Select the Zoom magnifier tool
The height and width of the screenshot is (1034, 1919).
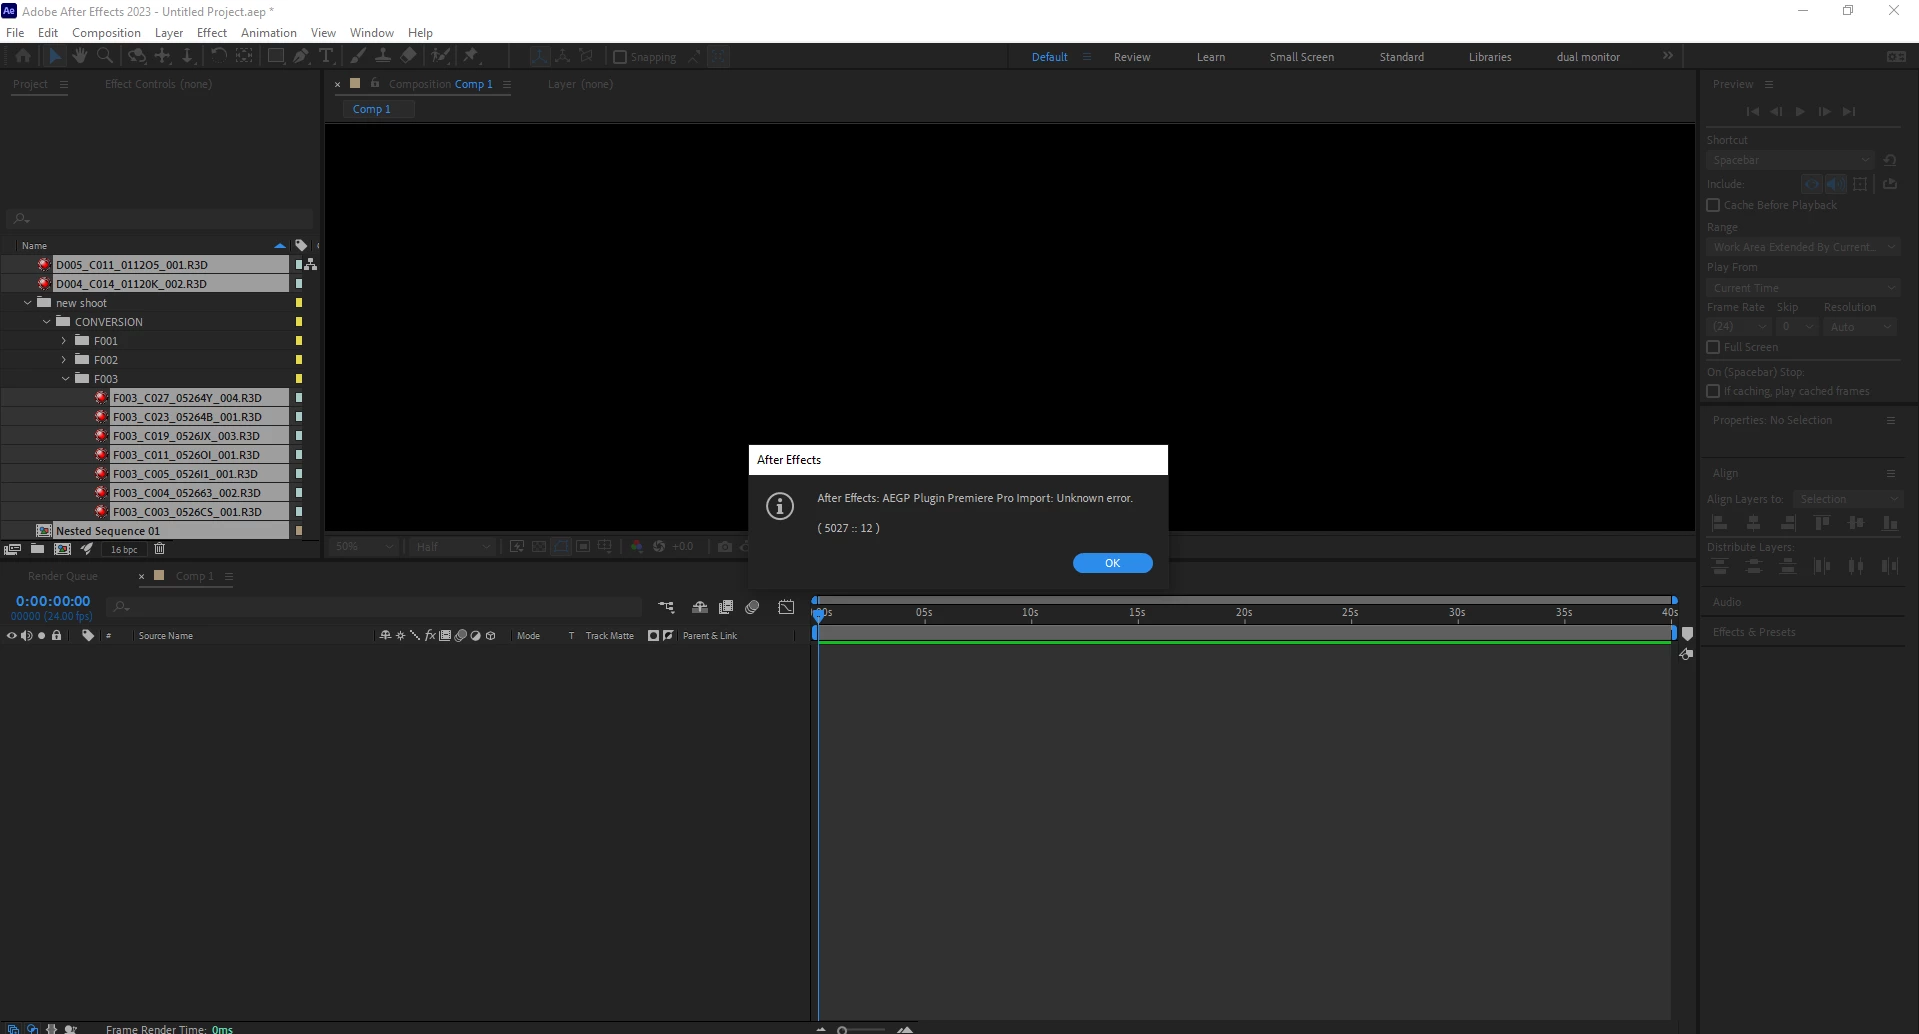(105, 57)
